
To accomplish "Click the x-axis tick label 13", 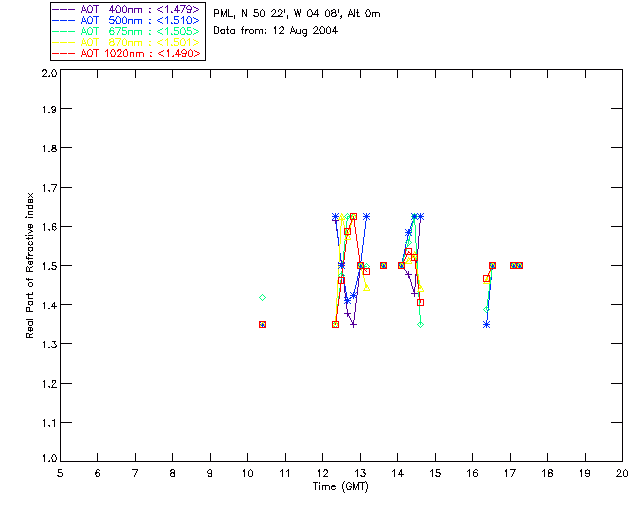I will click(360, 473).
